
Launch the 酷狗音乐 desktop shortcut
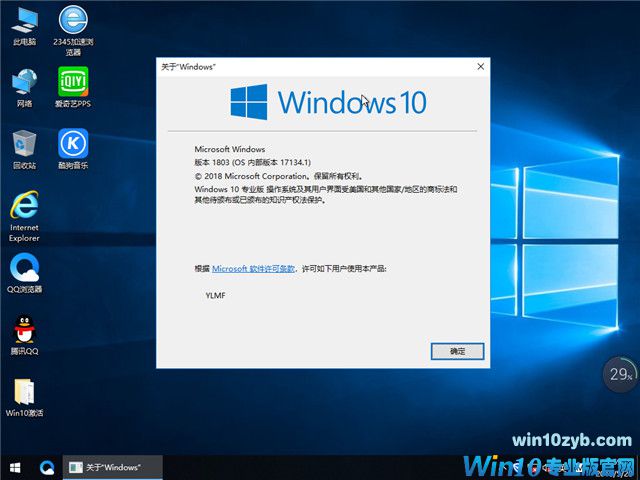point(73,149)
